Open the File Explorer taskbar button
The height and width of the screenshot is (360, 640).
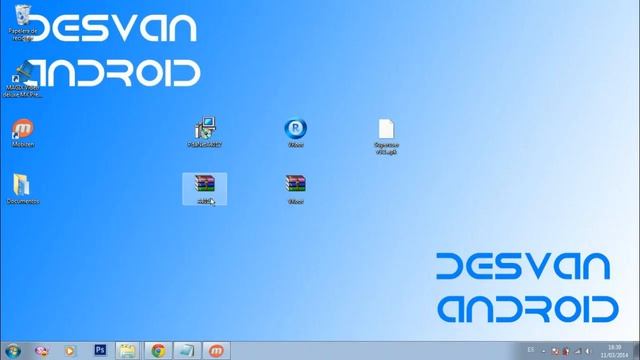coord(127,351)
